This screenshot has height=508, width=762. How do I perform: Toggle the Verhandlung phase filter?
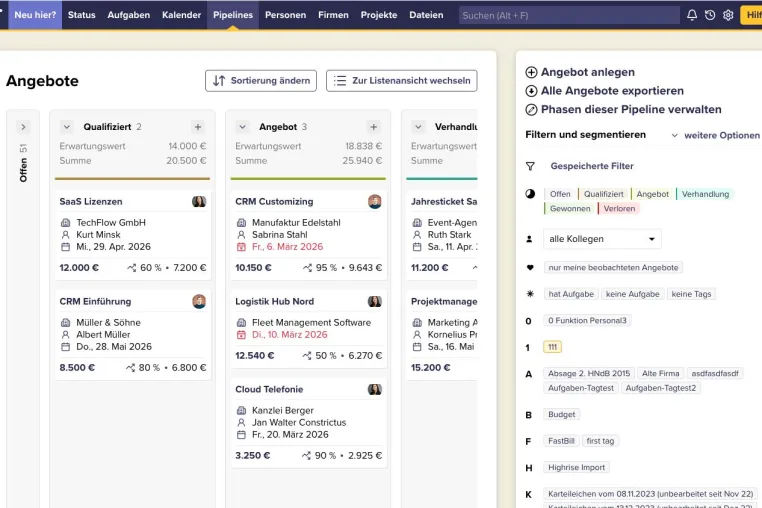tap(705, 194)
